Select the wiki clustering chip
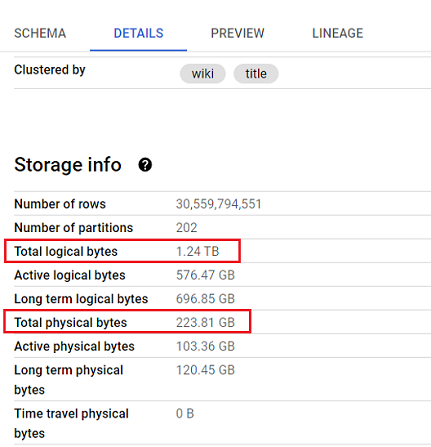 203,74
